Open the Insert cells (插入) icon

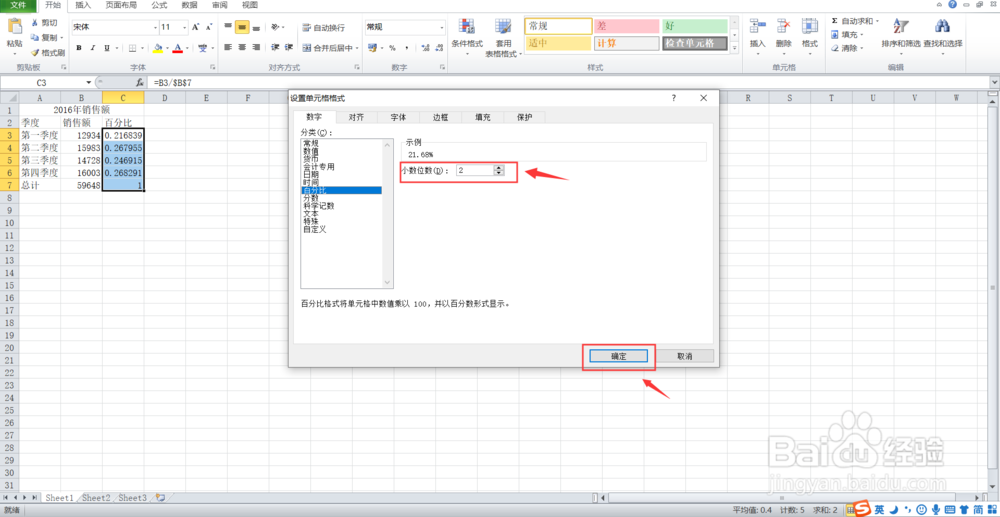758,27
